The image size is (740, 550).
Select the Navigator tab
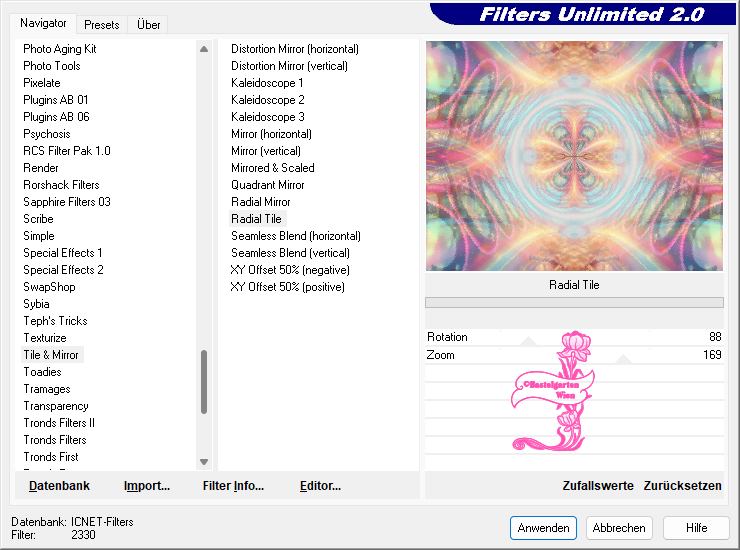pyautogui.click(x=43, y=23)
